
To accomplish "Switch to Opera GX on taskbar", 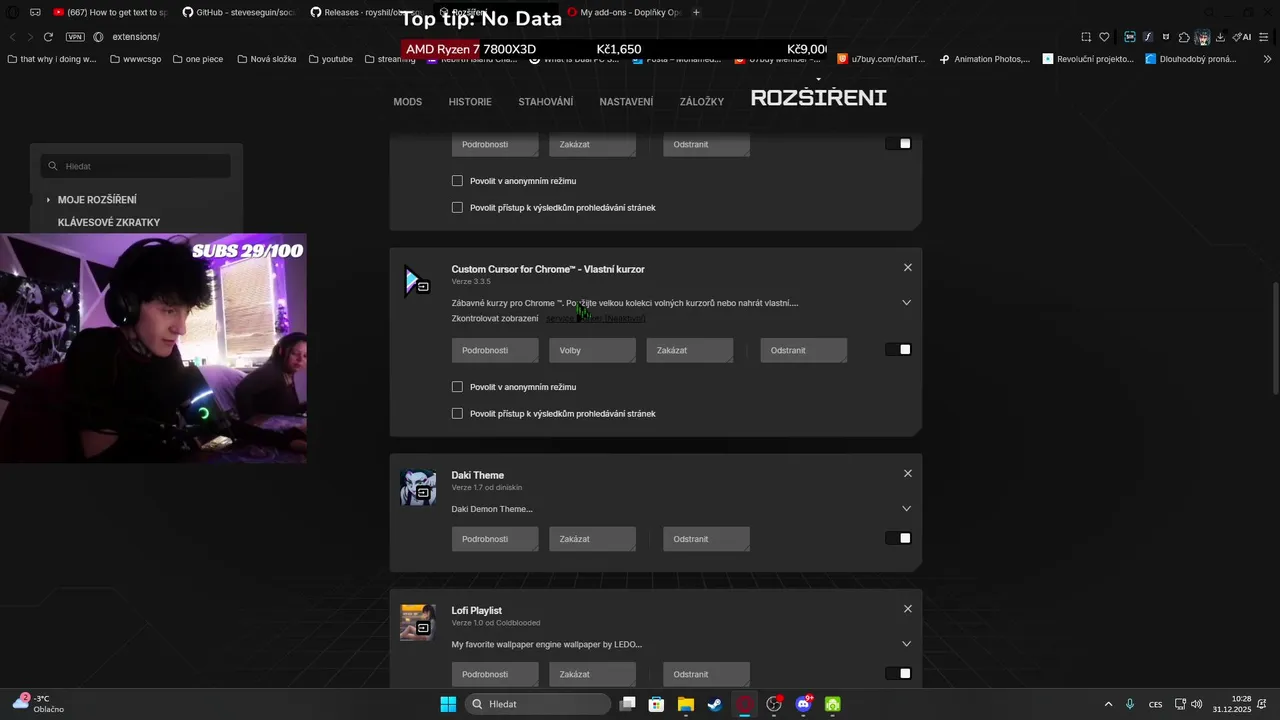I will 744,704.
